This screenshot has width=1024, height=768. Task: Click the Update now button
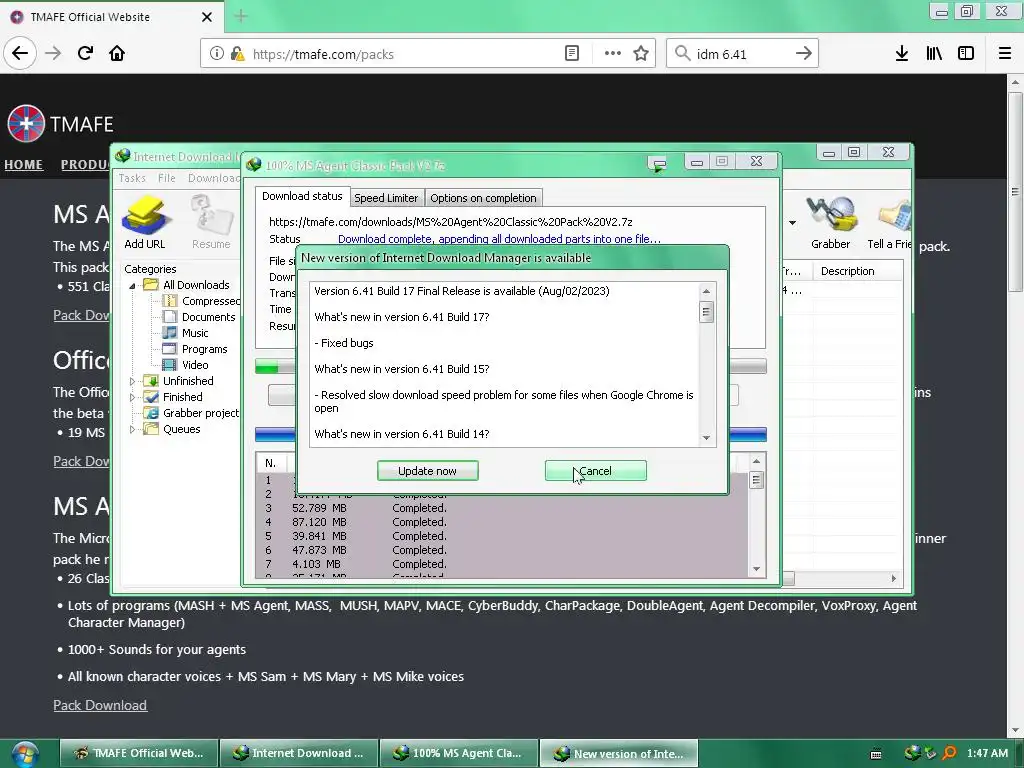(x=428, y=471)
